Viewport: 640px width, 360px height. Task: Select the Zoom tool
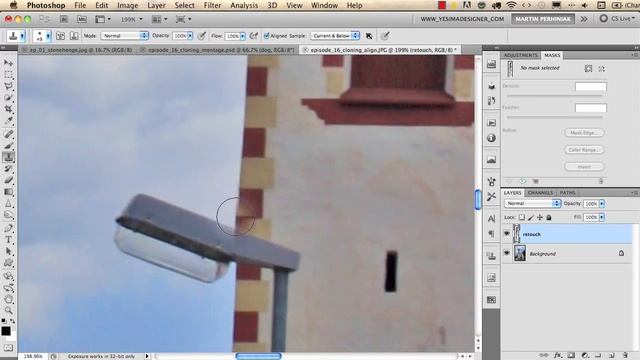coord(8,311)
